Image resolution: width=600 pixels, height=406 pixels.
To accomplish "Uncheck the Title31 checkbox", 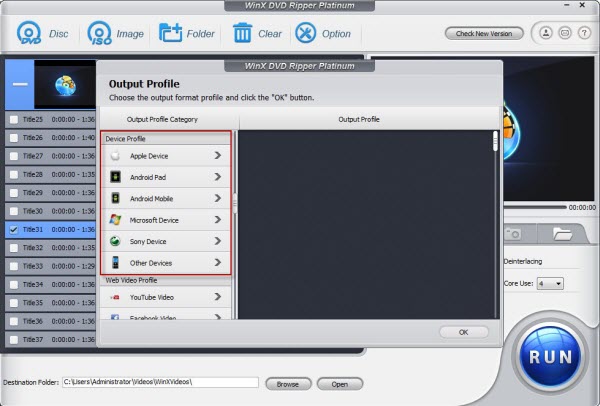I will (x=14, y=230).
